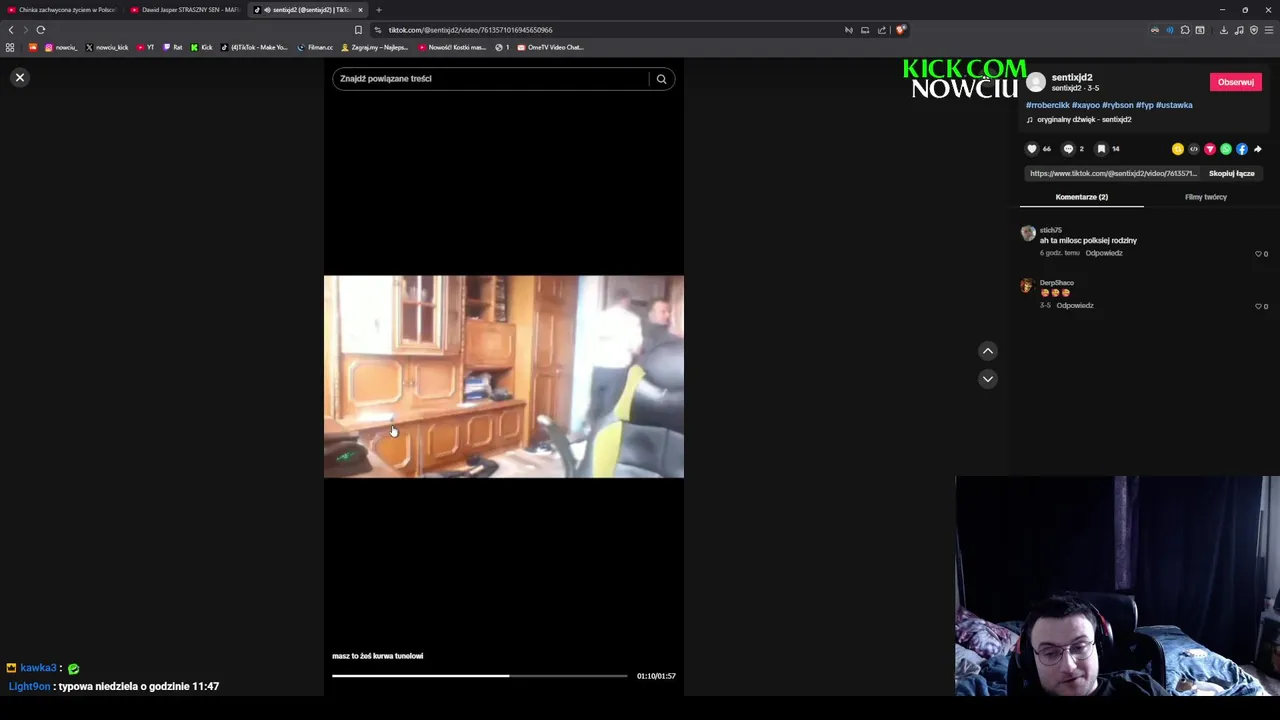The width and height of the screenshot is (1280, 720).
Task: Send to friends with the red icon
Action: [x=1210, y=149]
